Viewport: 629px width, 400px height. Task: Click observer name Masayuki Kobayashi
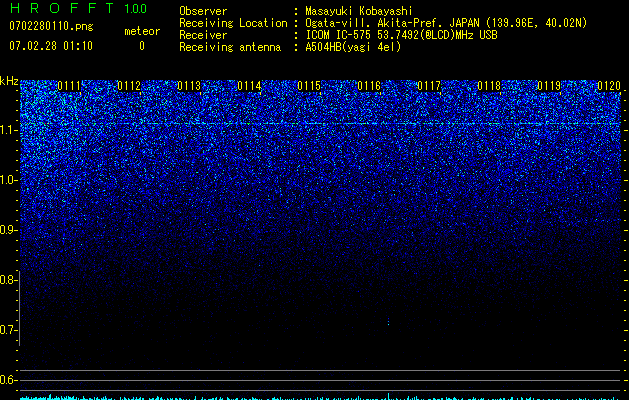pos(359,11)
